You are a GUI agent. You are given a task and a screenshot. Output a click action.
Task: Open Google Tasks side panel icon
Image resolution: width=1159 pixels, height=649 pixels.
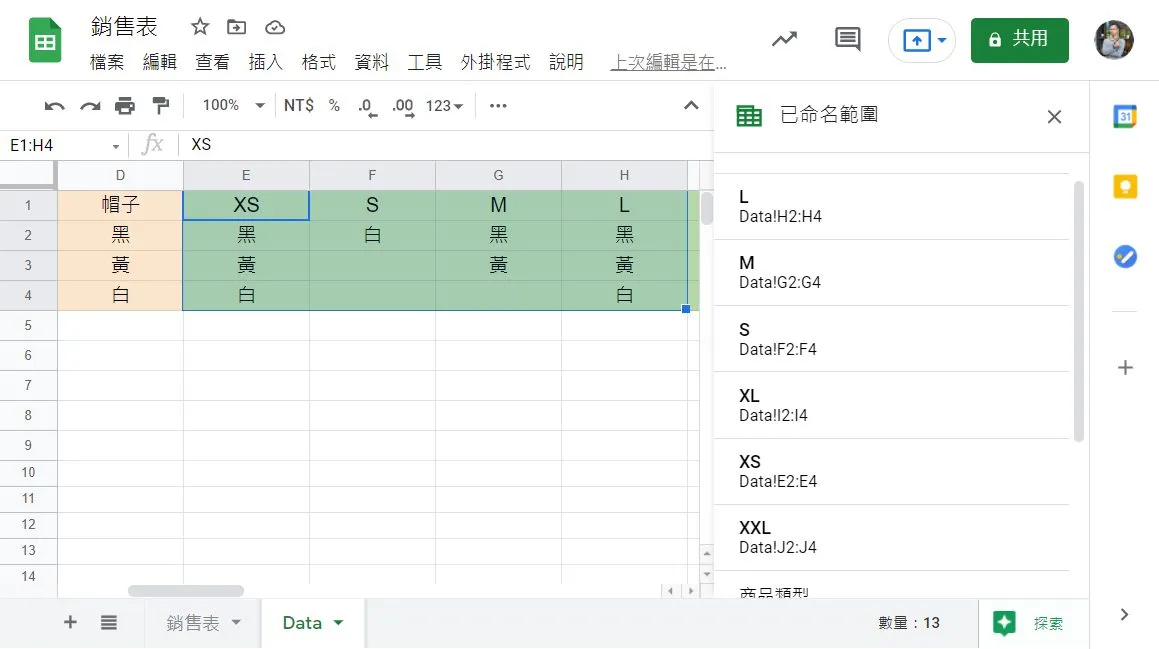pos(1125,256)
